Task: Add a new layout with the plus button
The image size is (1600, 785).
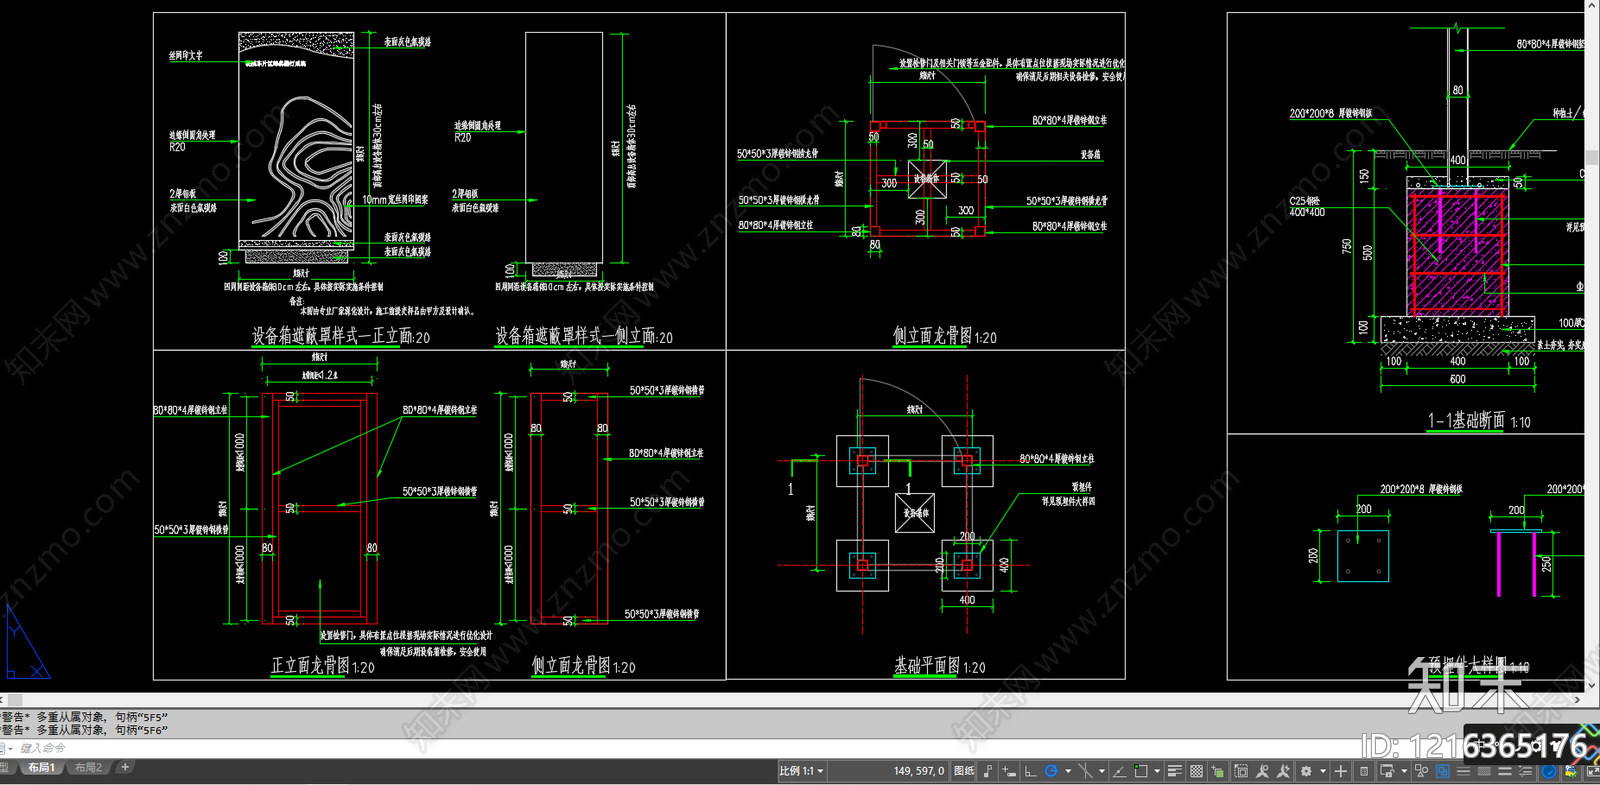Action: [125, 768]
